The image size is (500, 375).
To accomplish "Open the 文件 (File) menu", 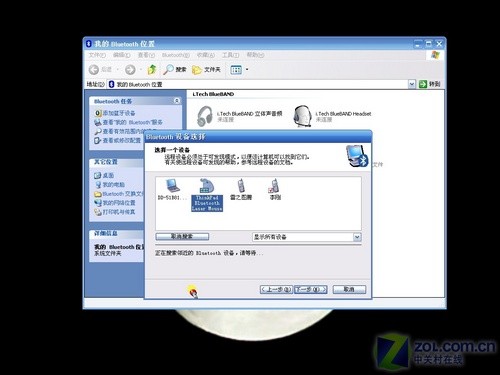I will 97,55.
